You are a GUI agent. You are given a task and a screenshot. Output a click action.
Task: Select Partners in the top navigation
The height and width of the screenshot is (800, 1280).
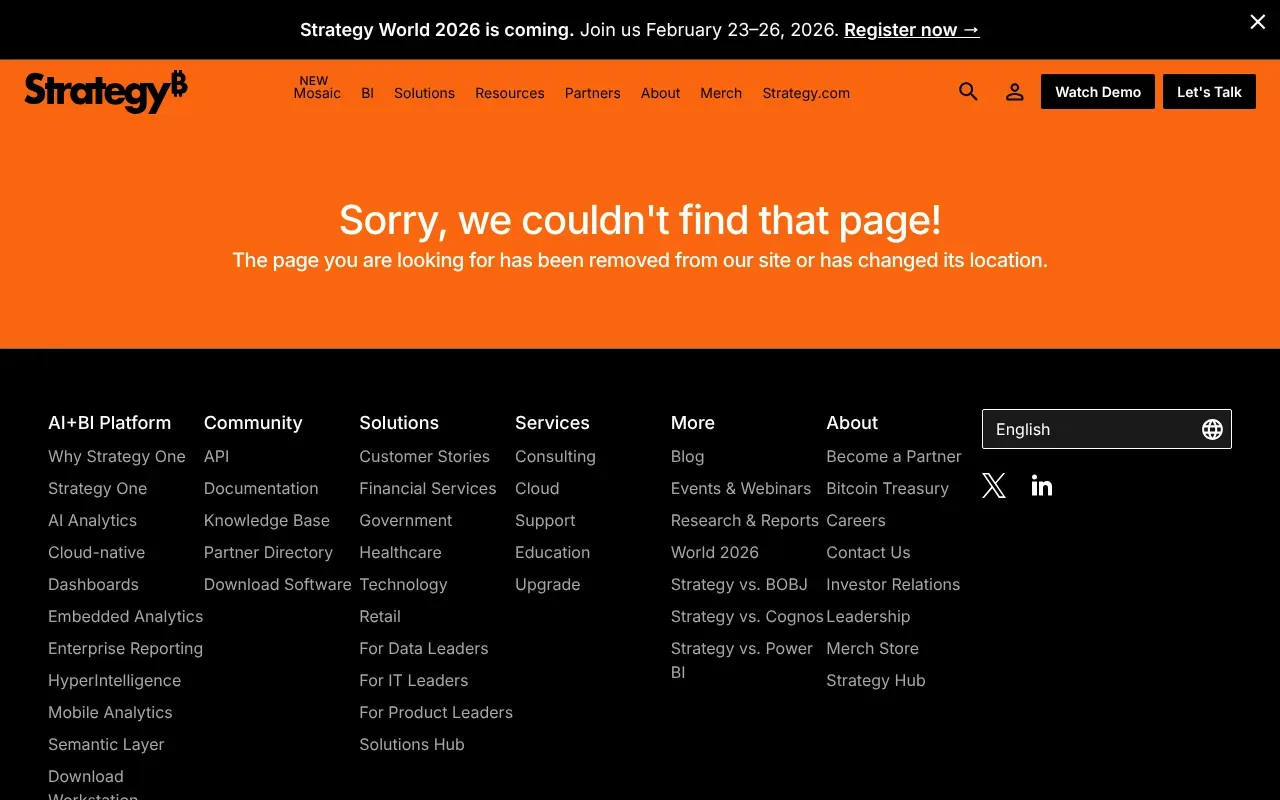click(592, 93)
